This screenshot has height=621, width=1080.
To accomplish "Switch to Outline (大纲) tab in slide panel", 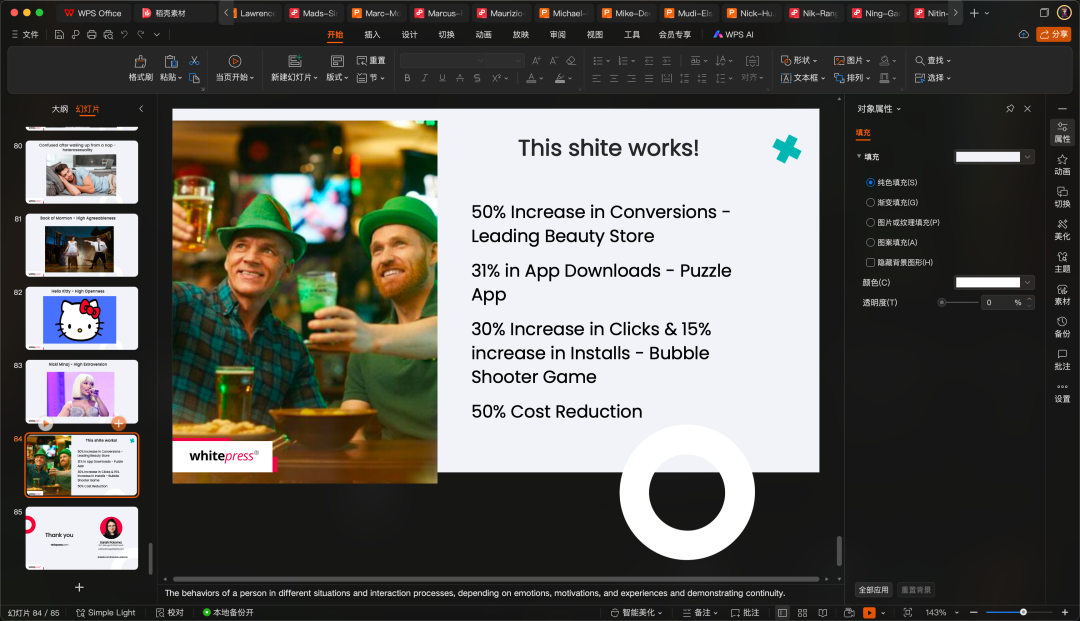I will click(60, 109).
